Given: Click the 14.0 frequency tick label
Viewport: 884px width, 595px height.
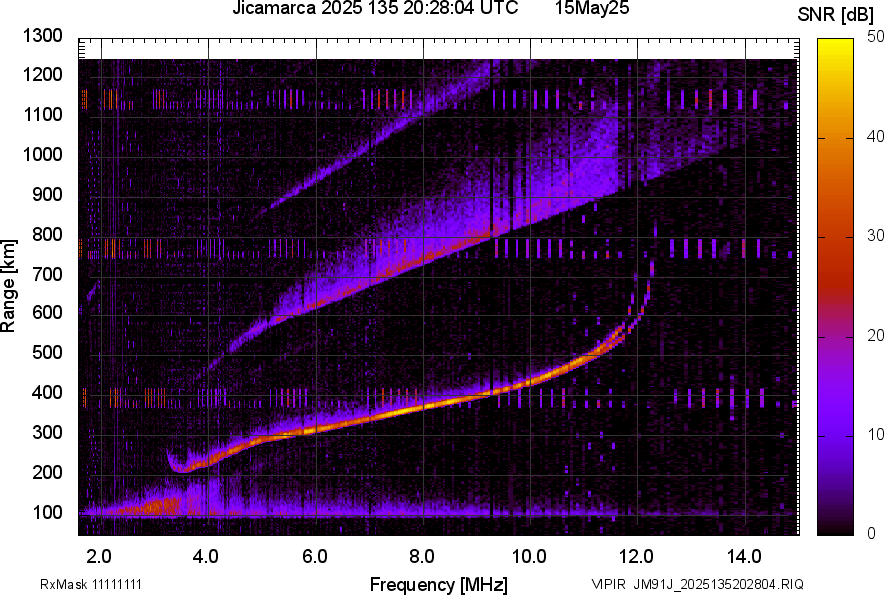Looking at the screenshot, I should tap(744, 557).
